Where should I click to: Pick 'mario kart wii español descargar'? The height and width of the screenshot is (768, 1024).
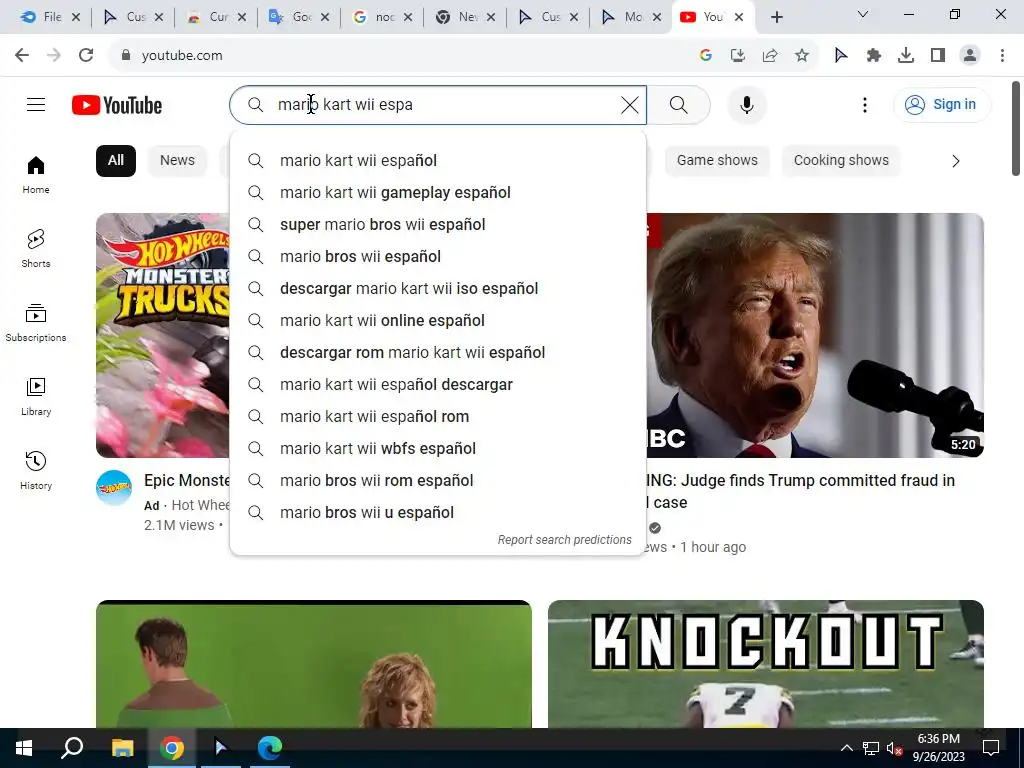438,385
